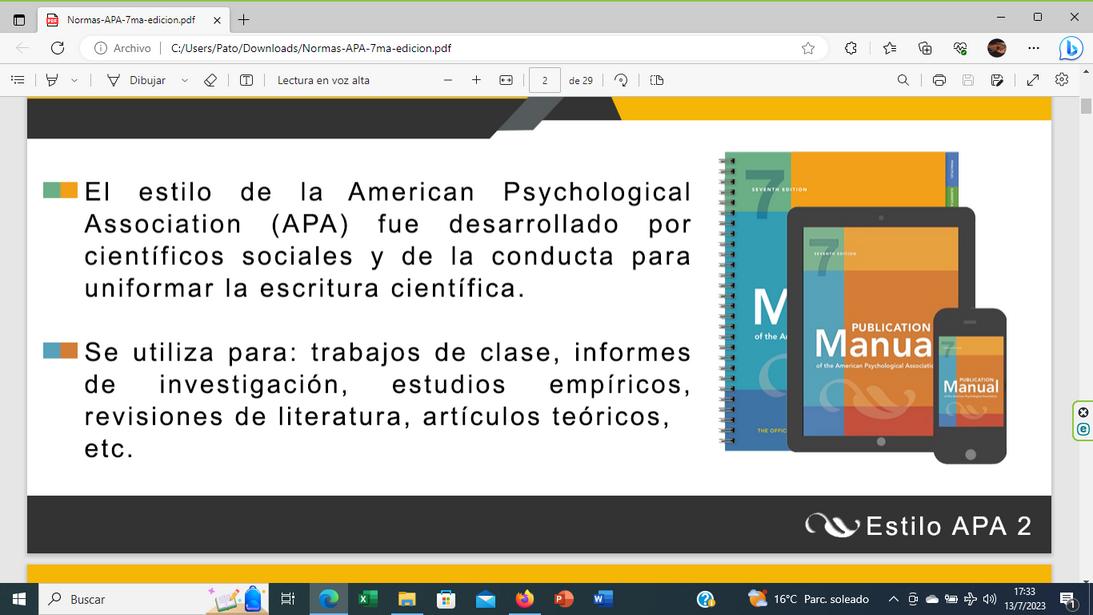Print the PDF document
The image size is (1093, 615).
(x=939, y=80)
